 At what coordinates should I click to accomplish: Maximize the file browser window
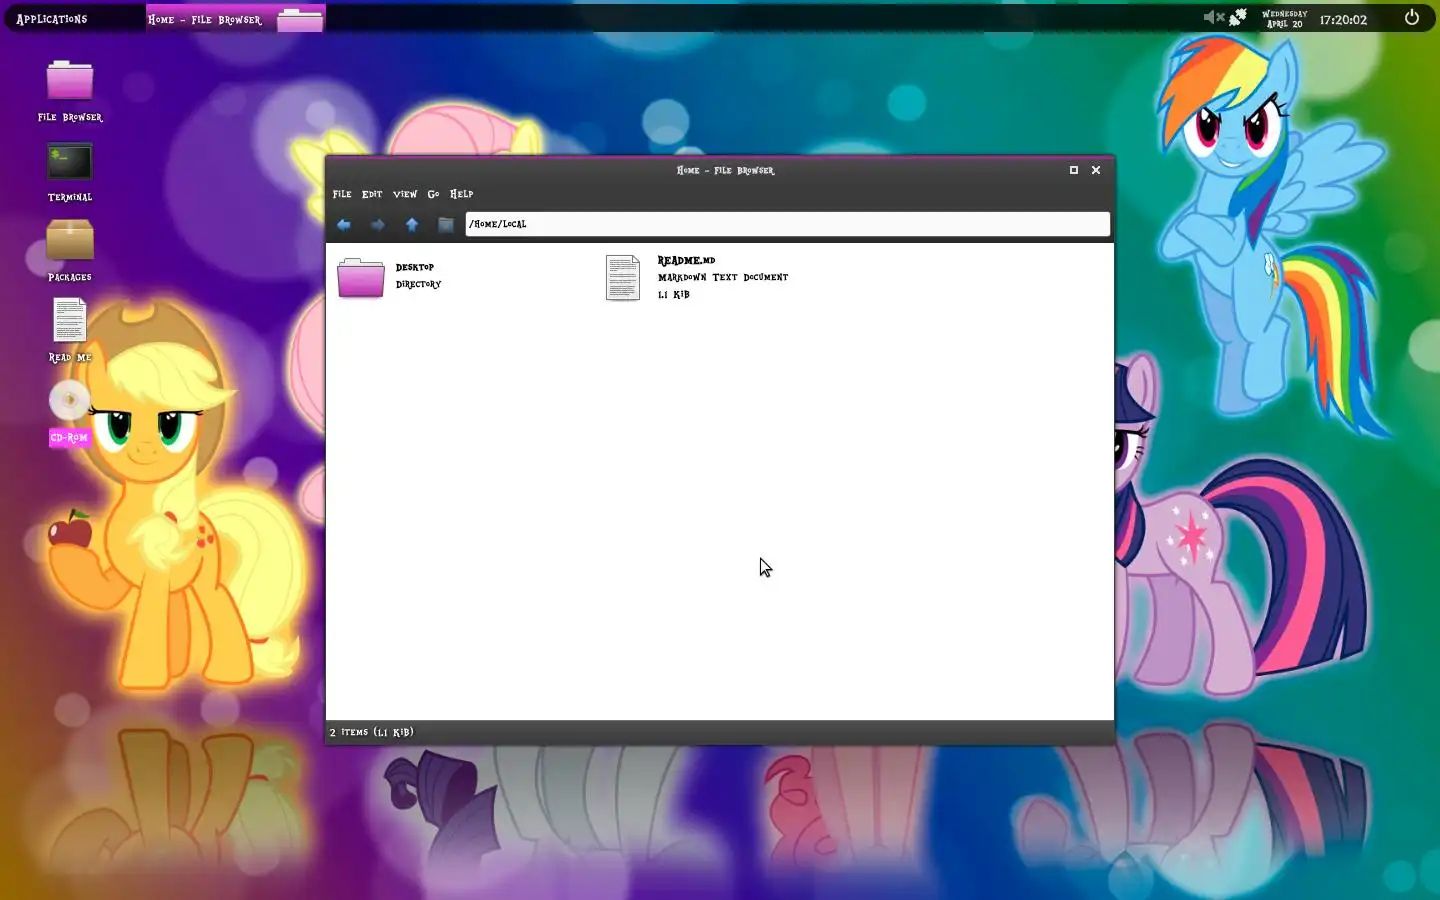tap(1074, 170)
